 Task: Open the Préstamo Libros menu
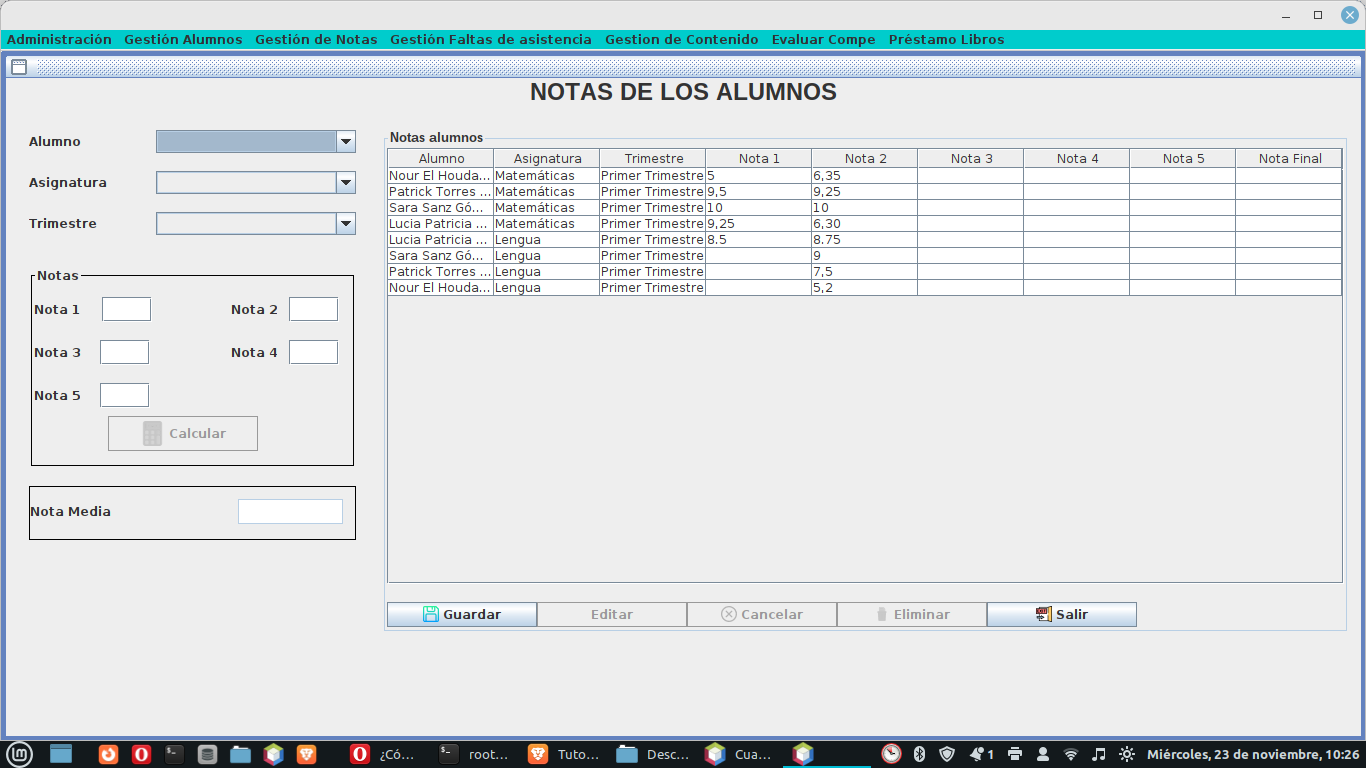coord(946,40)
